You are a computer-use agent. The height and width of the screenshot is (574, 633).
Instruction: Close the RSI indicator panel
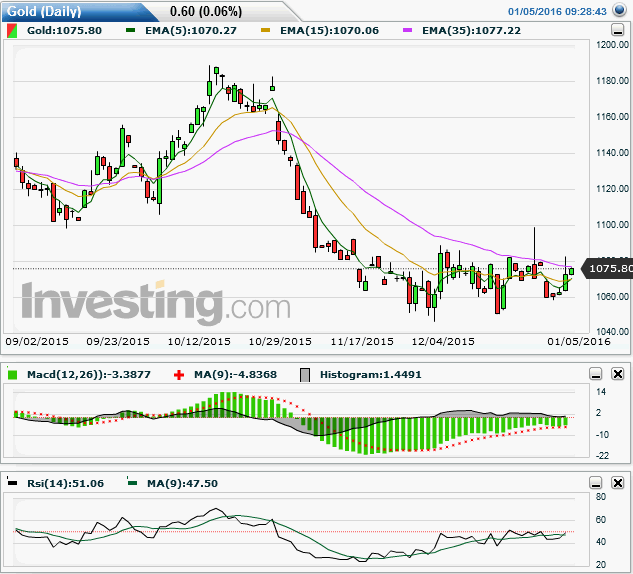(618, 483)
